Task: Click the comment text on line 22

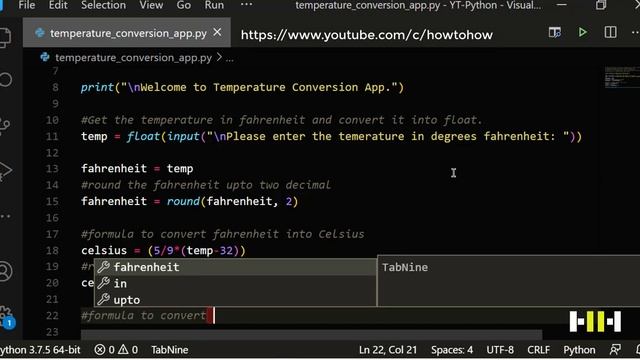Action: (144, 316)
